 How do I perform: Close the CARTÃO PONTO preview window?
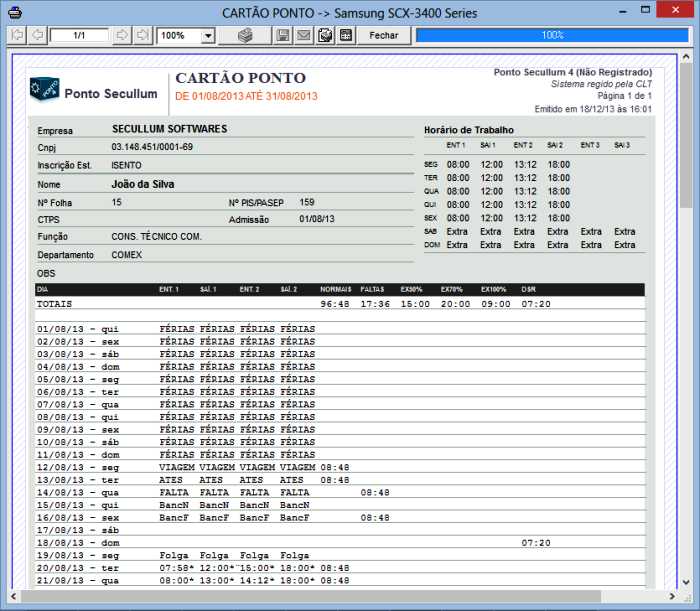[683, 12]
